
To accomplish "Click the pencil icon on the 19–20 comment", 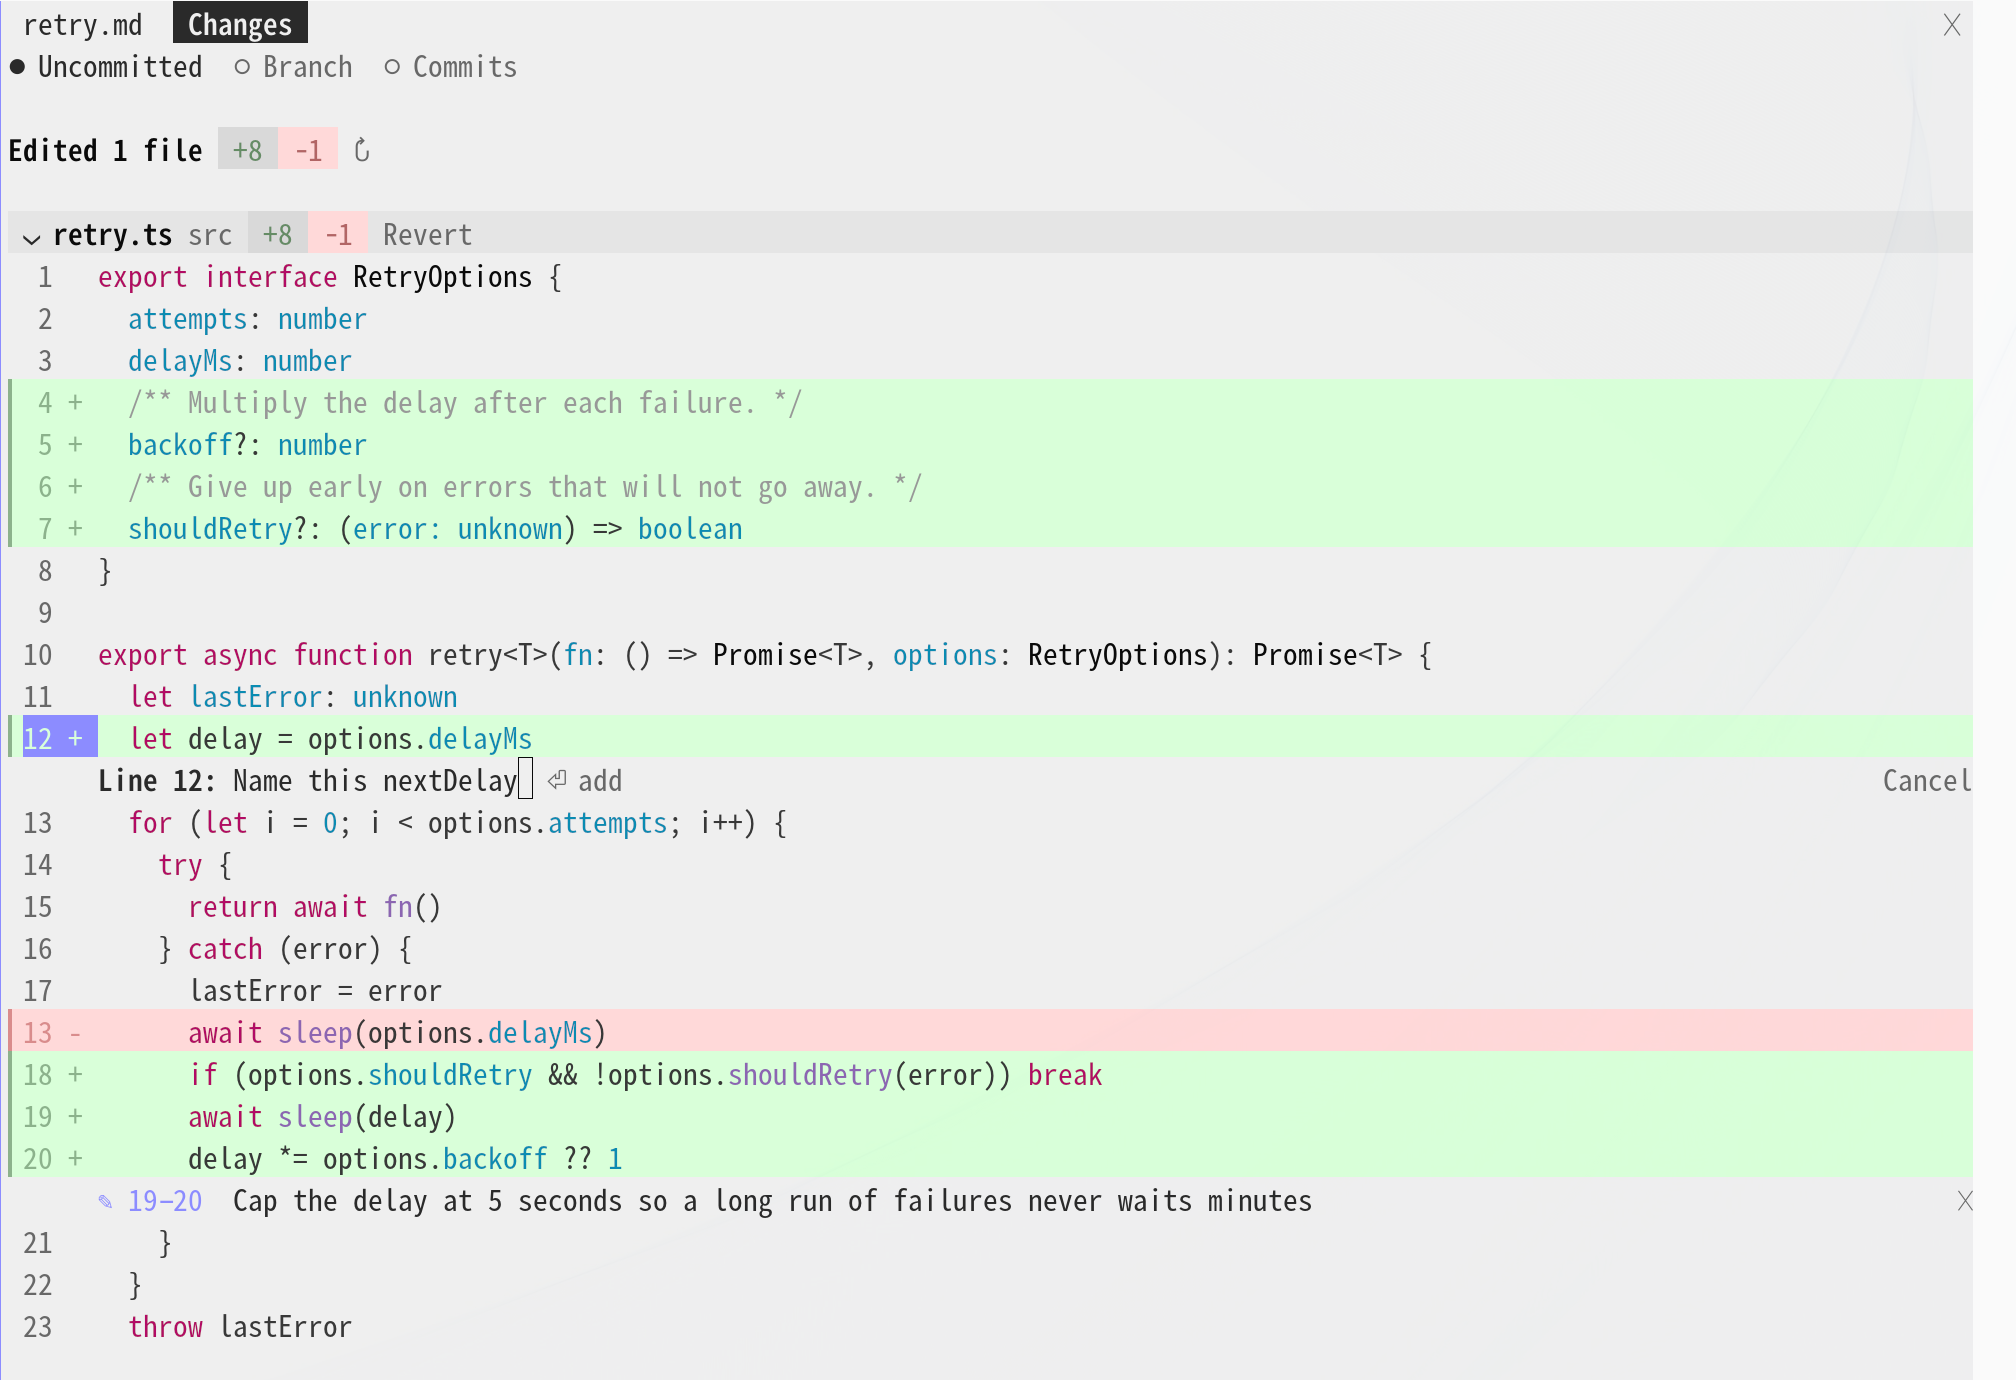I will (x=106, y=1201).
